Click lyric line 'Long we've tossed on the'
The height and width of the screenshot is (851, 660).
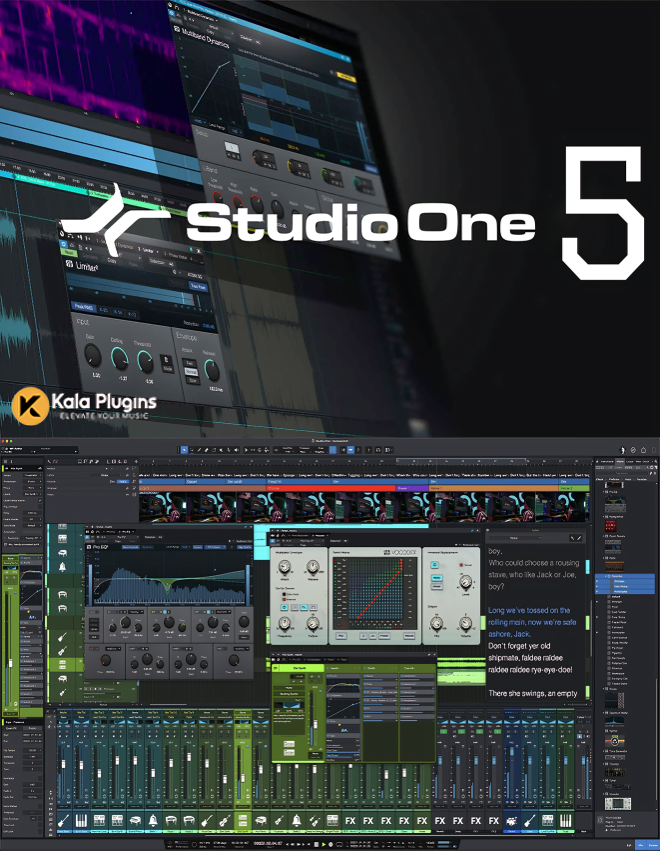529,610
